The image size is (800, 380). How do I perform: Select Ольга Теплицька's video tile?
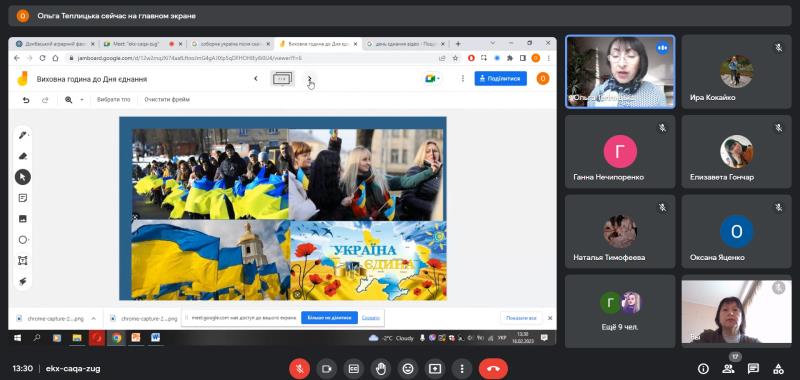pos(620,72)
